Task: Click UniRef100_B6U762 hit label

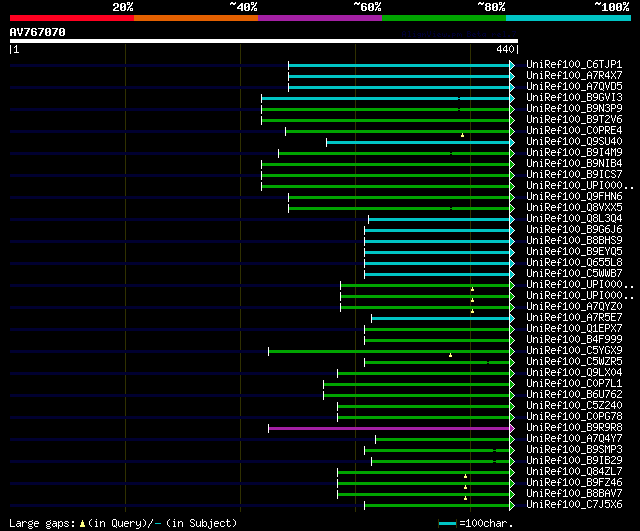Action: tap(574, 395)
